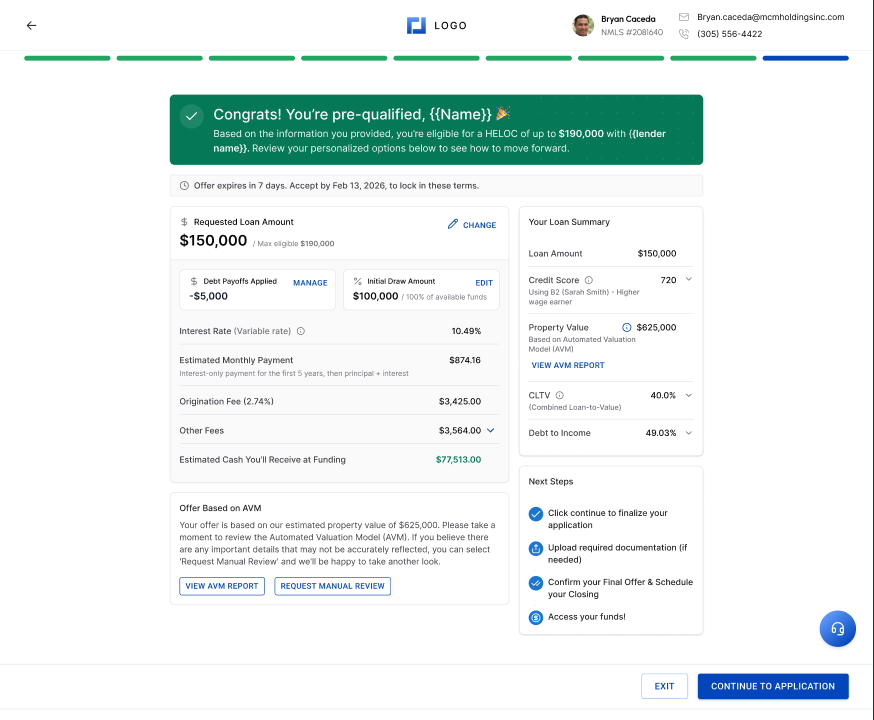Click the clock icon by offer expiry

click(x=184, y=186)
